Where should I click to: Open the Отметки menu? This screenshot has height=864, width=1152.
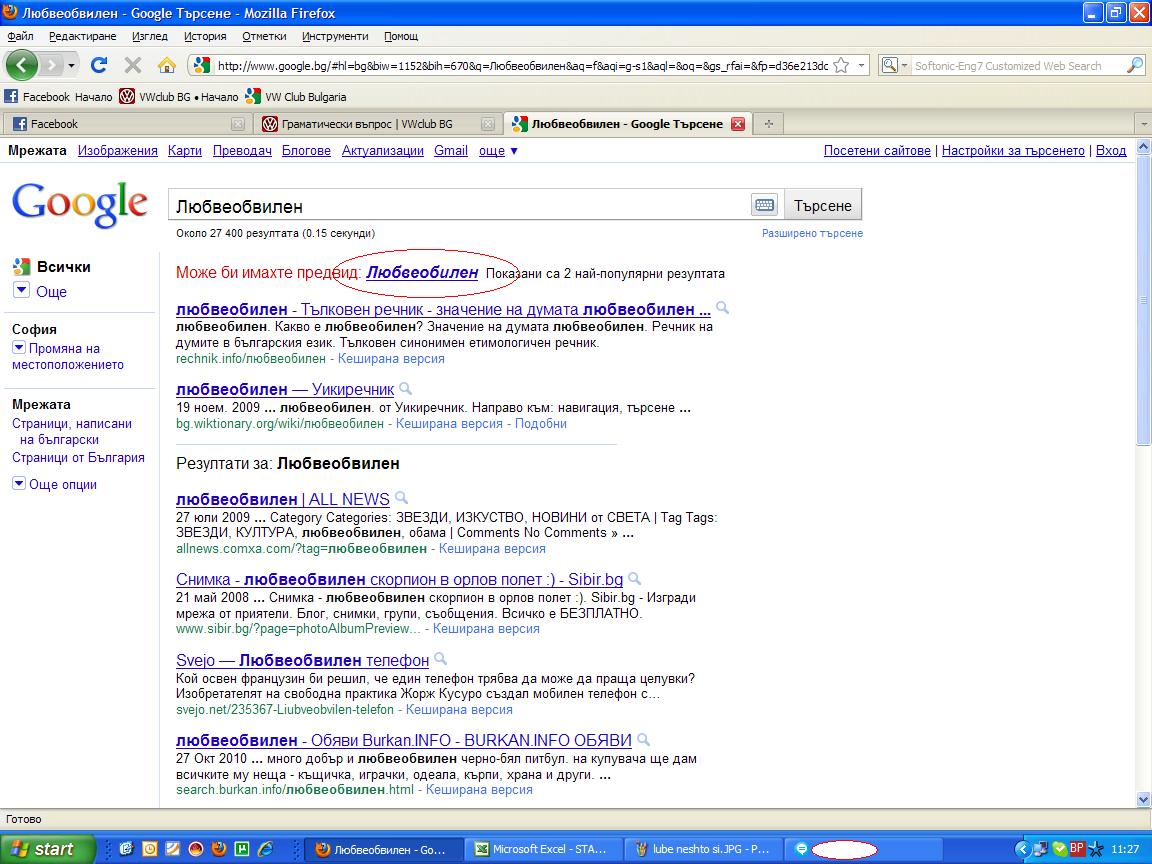(264, 36)
